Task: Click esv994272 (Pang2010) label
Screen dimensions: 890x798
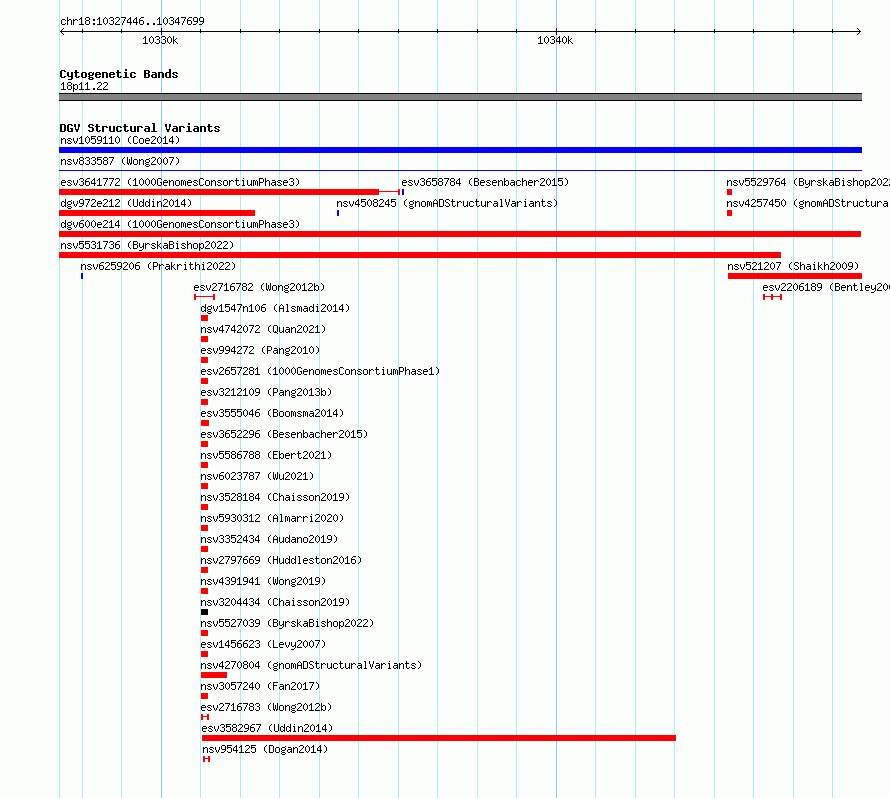Action: coord(260,350)
